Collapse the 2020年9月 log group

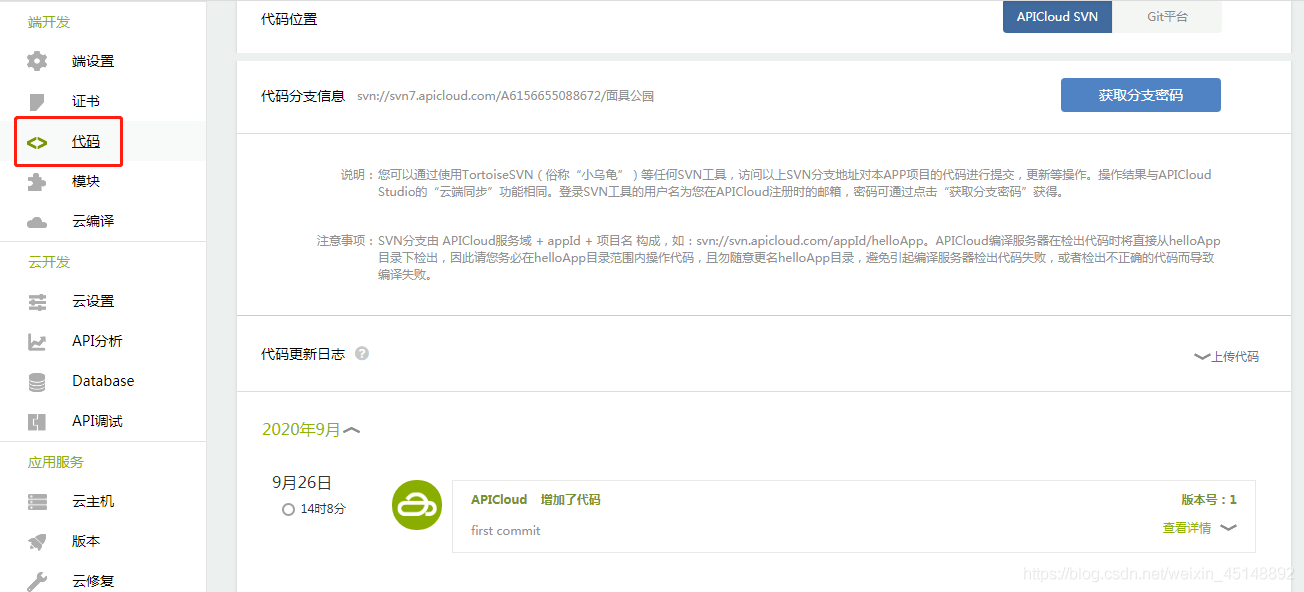tap(311, 430)
